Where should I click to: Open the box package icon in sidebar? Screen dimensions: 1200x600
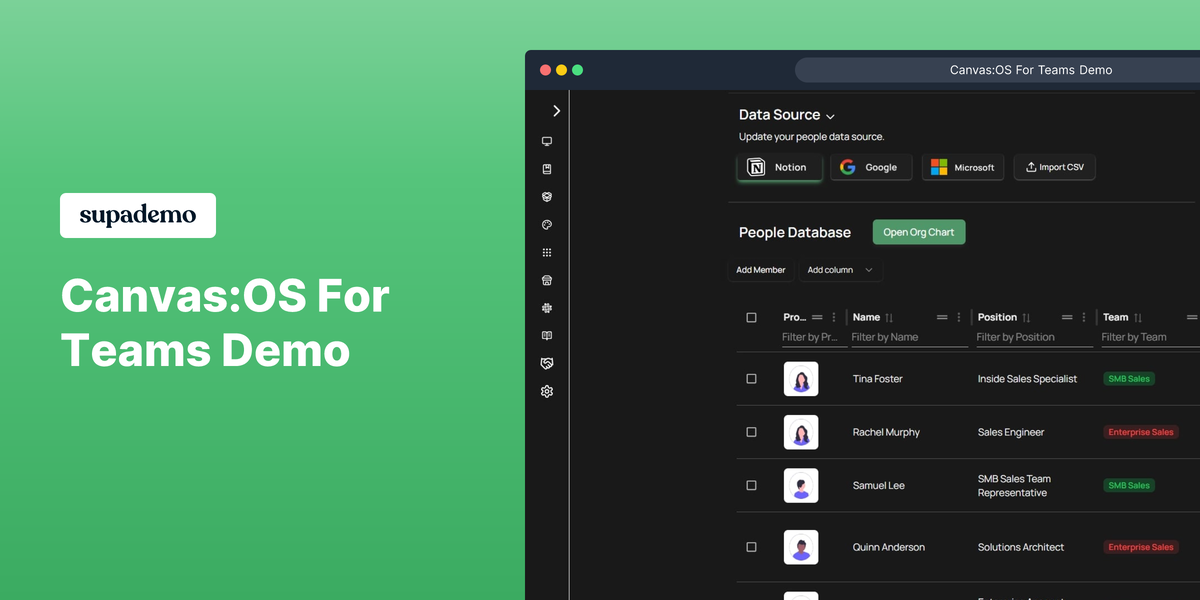point(547,197)
